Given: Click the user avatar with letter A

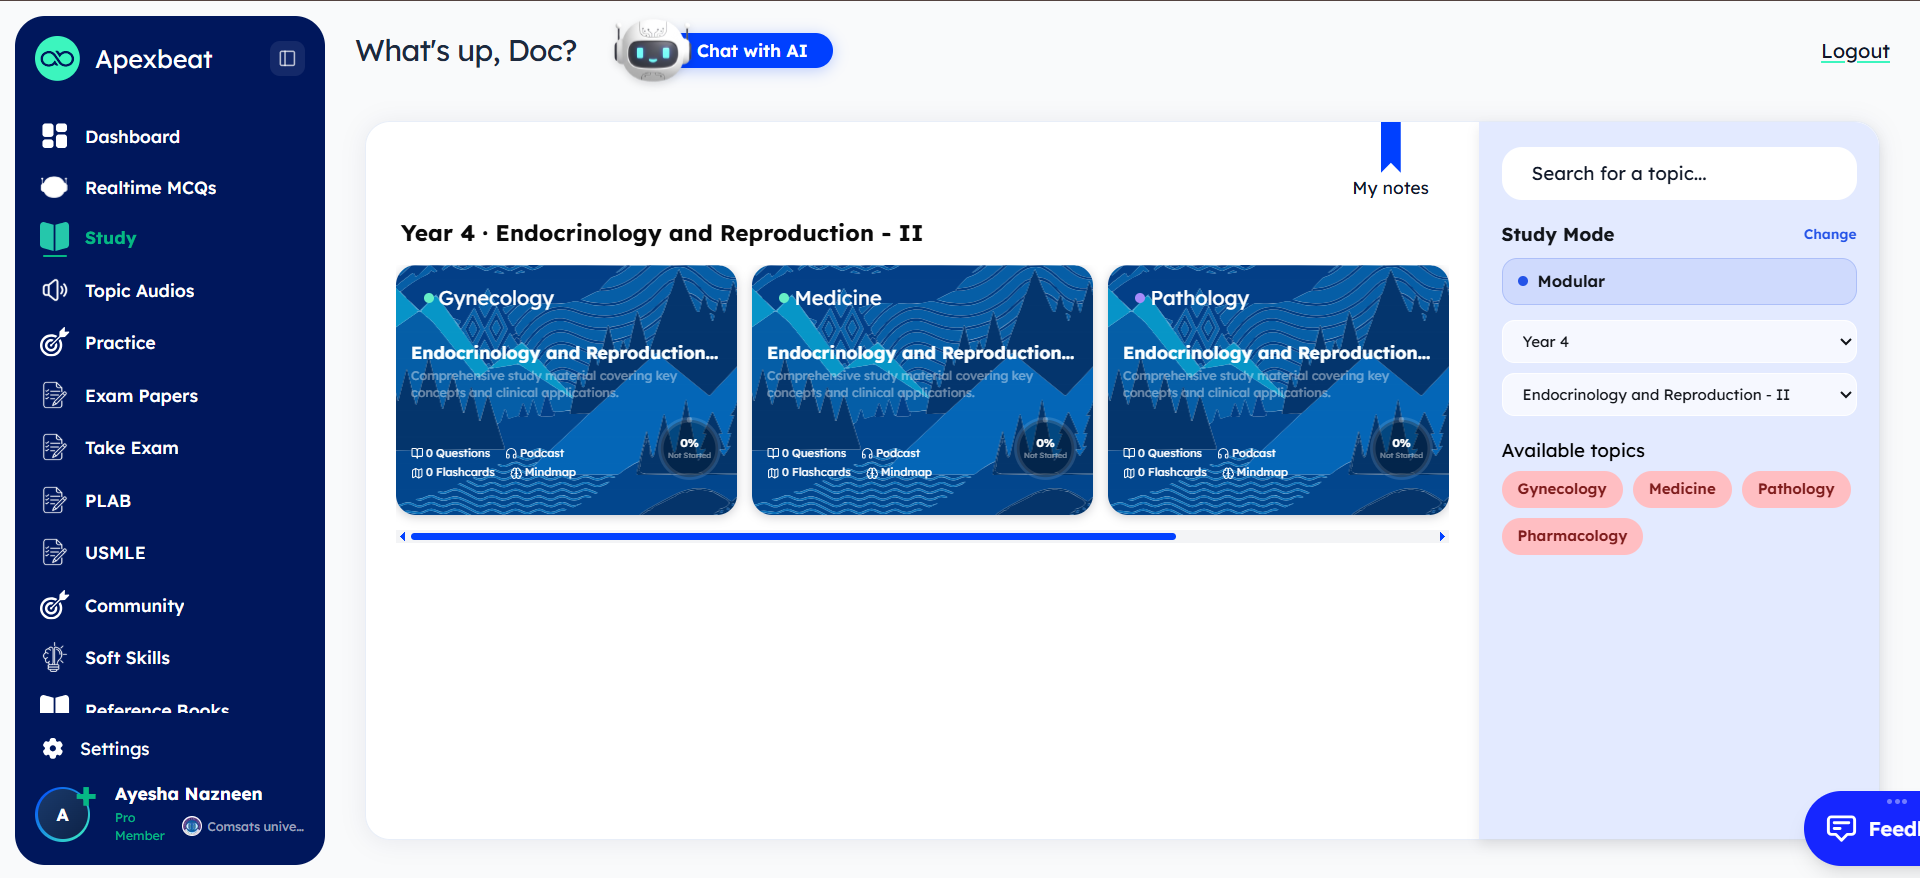Looking at the screenshot, I should pos(62,815).
